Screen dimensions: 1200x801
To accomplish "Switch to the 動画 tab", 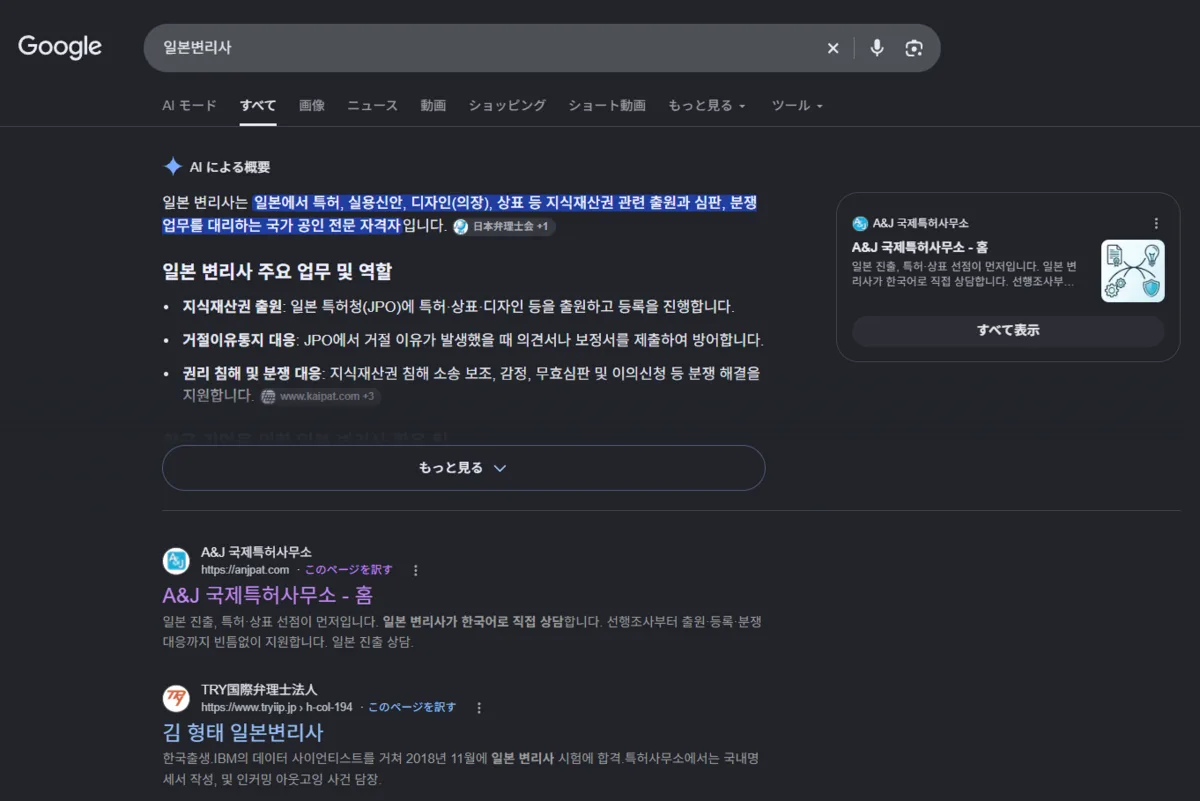I will [x=433, y=105].
